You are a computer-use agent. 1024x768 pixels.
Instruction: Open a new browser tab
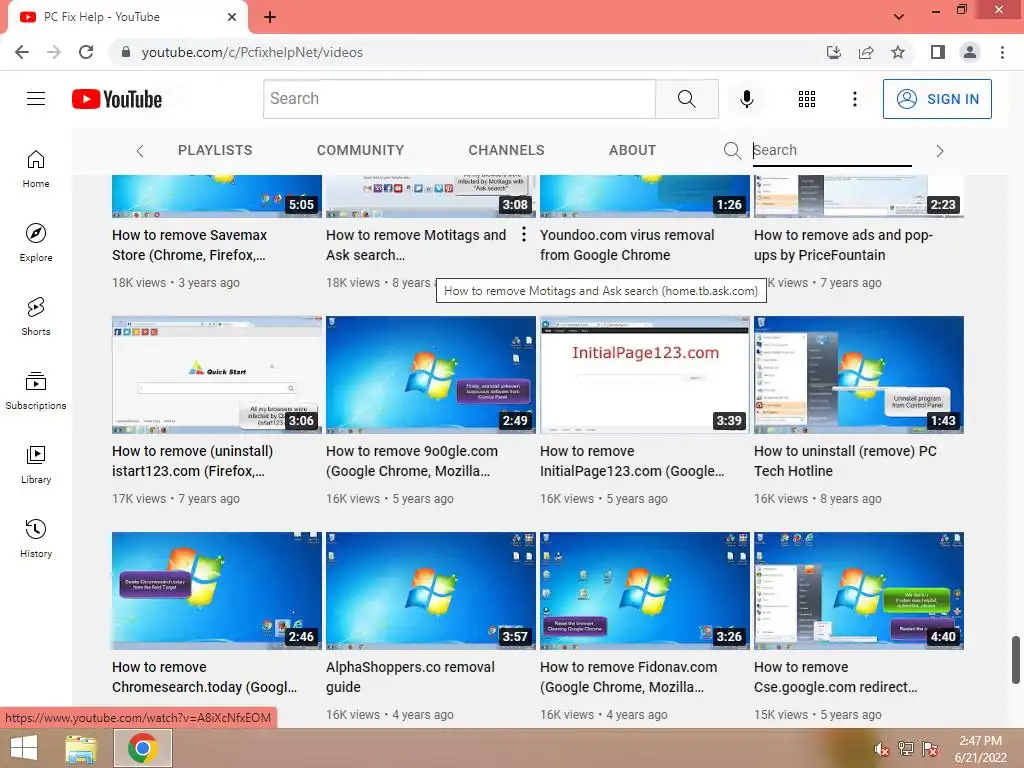tap(270, 17)
